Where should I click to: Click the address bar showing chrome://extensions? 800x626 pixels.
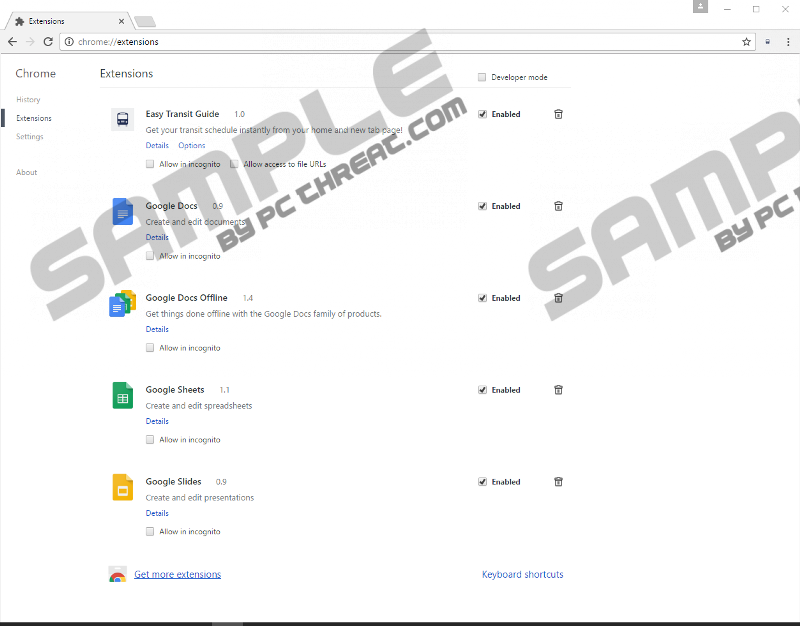(400, 42)
